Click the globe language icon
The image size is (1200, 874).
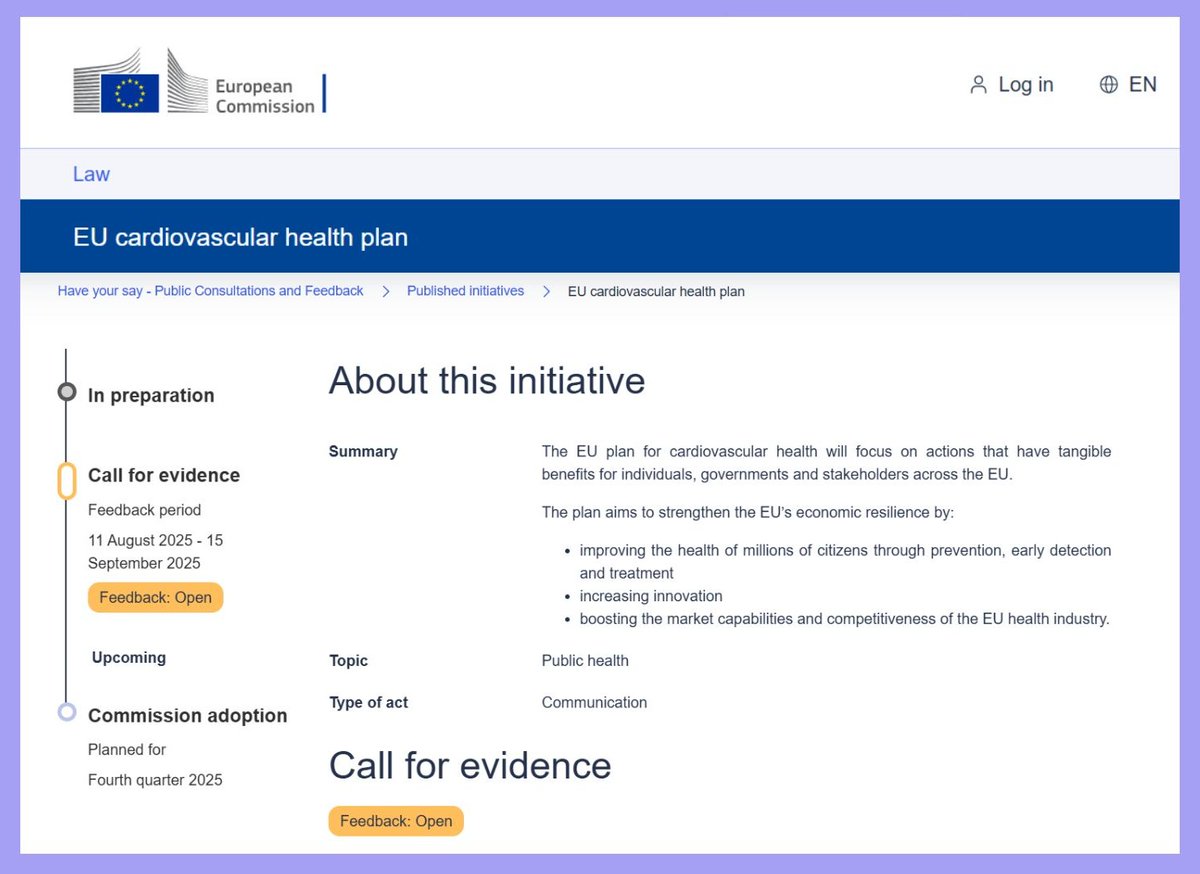coord(1108,85)
